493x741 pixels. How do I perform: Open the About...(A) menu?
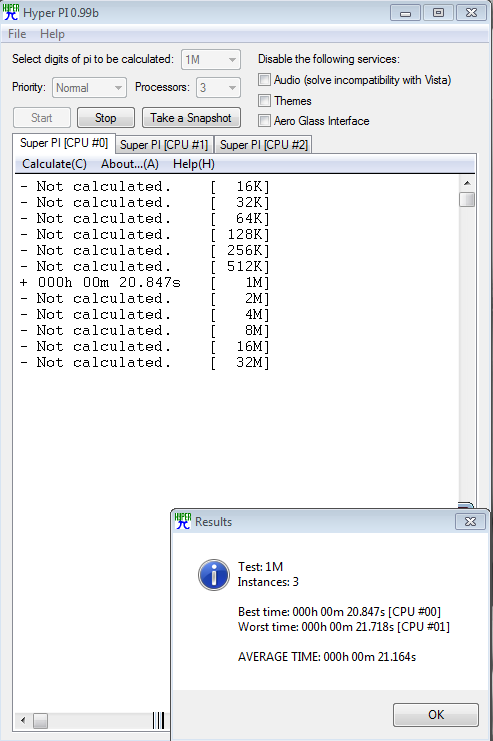tap(130, 164)
